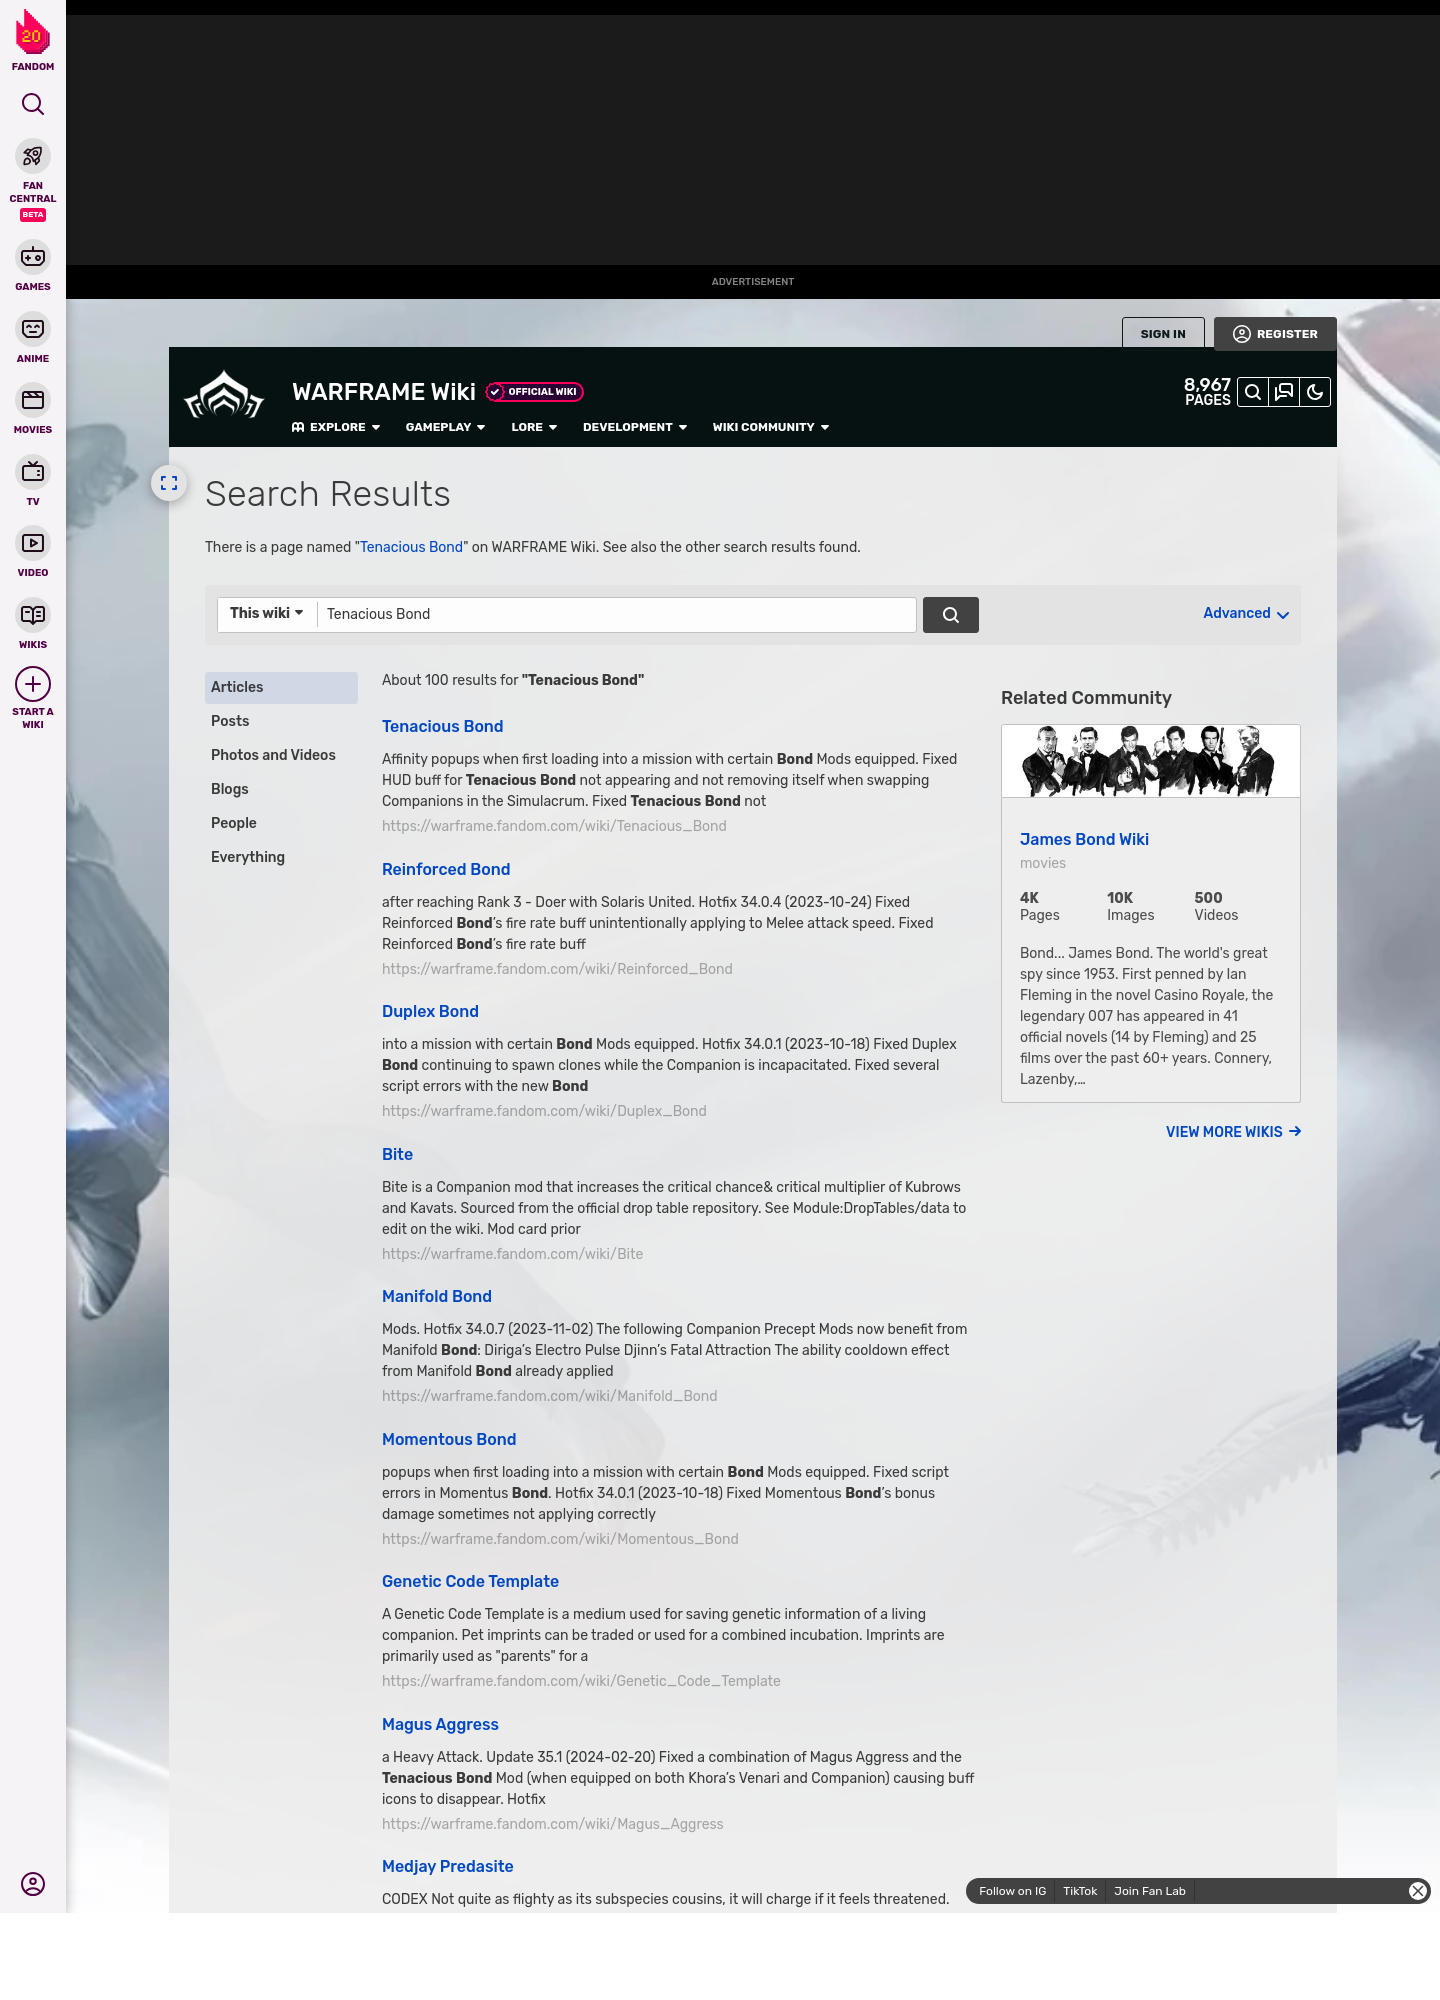
Task: Click the Warframe lotus logo
Action: (x=224, y=396)
